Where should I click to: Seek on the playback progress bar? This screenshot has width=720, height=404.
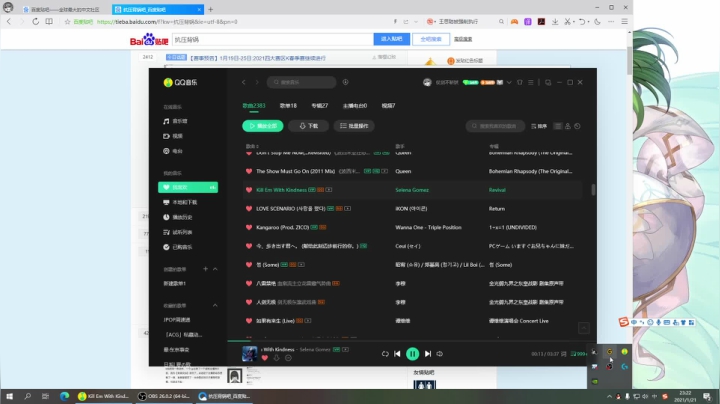(408, 341)
